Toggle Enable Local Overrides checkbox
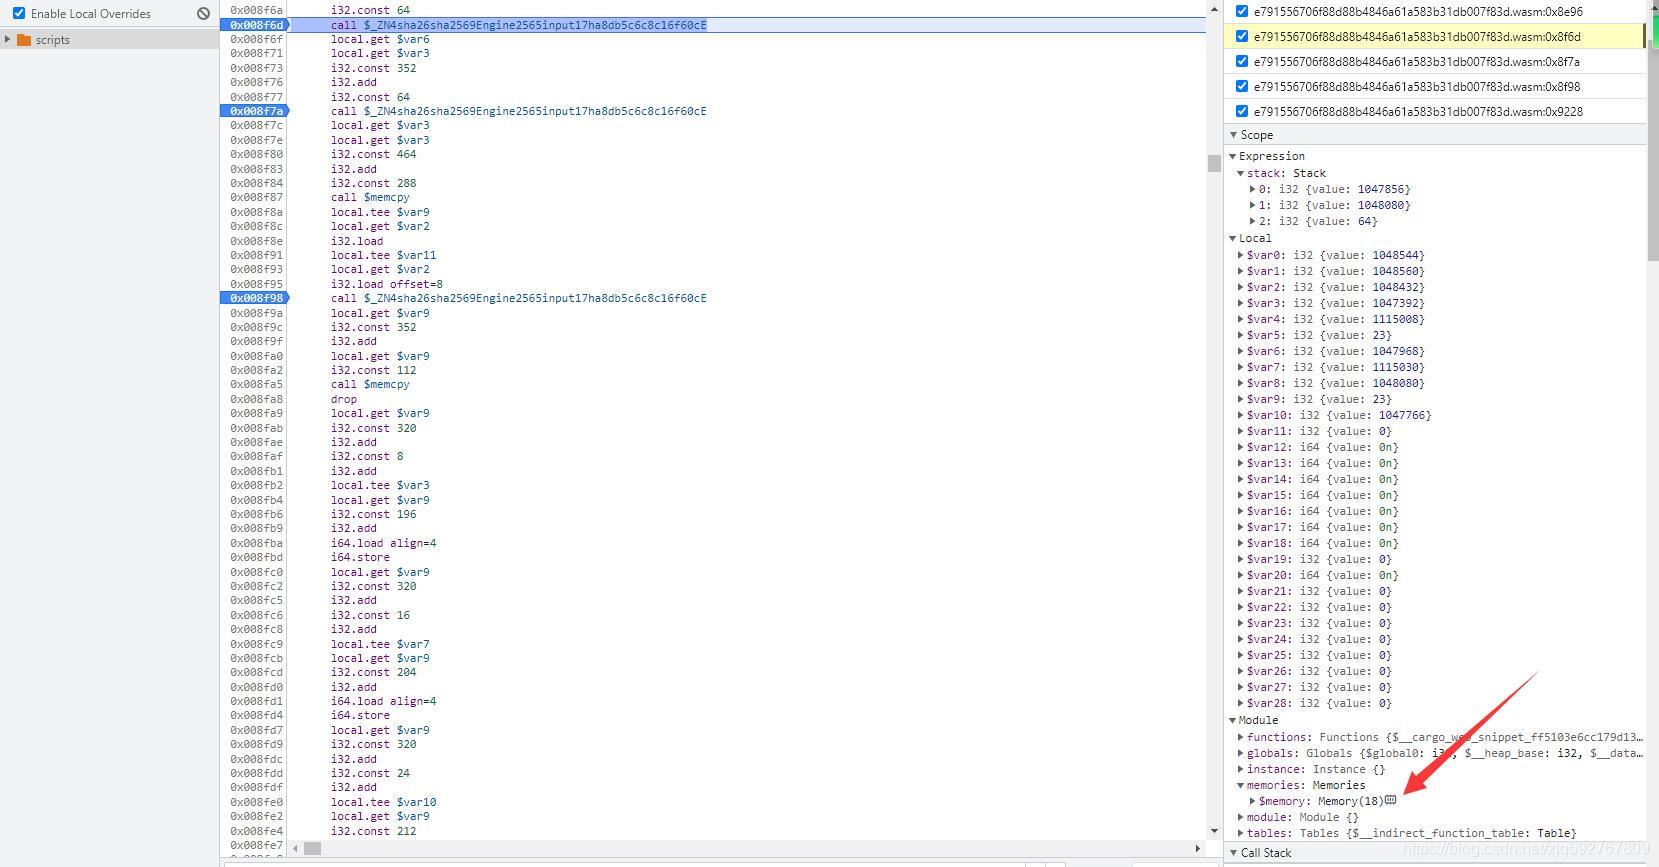The height and width of the screenshot is (867, 1659). point(19,13)
